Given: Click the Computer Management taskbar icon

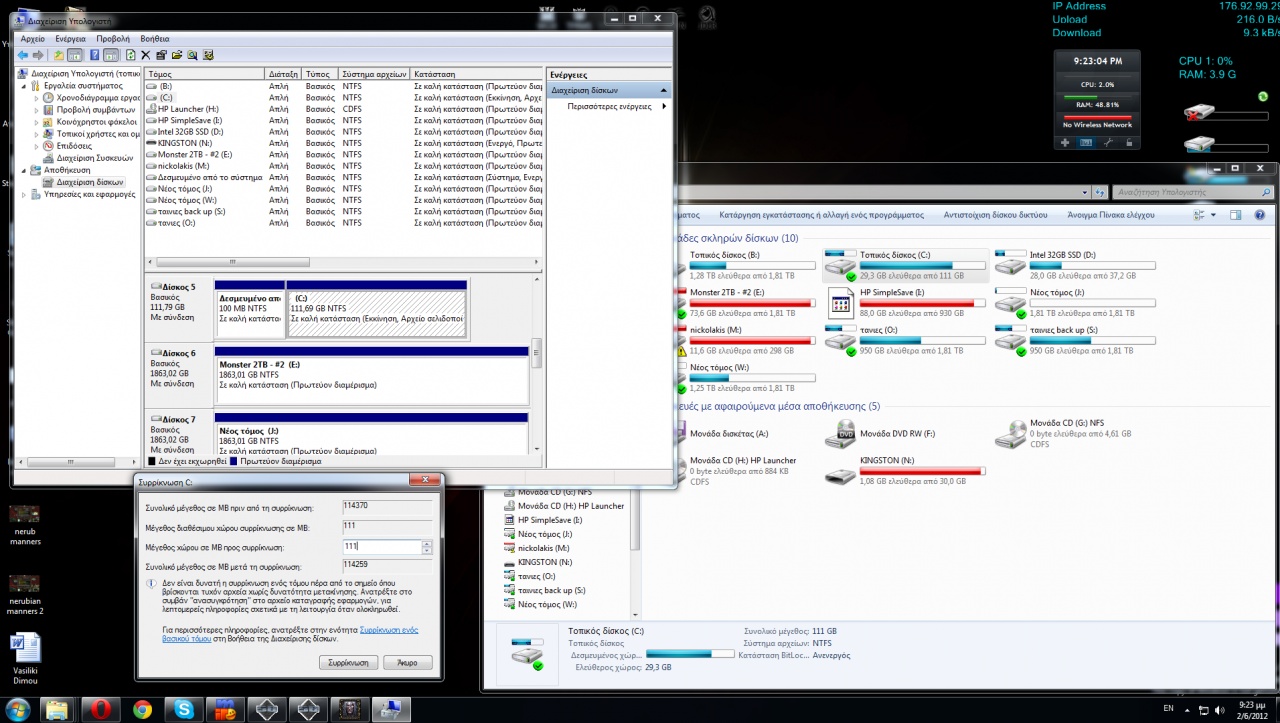Looking at the screenshot, I should tap(391, 709).
